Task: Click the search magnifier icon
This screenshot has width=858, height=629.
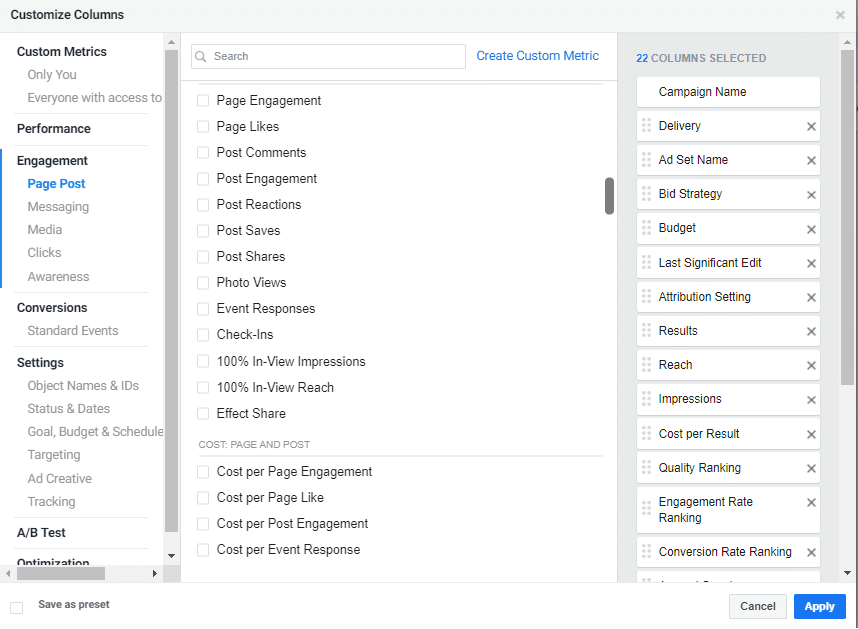Action: coord(201,56)
